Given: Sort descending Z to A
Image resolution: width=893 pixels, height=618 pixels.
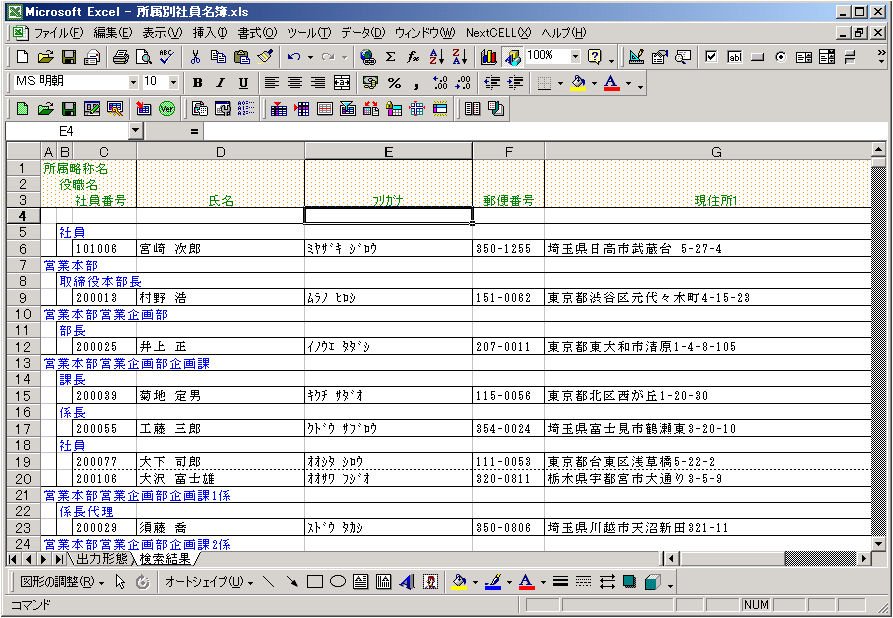Looking at the screenshot, I should pos(460,56).
